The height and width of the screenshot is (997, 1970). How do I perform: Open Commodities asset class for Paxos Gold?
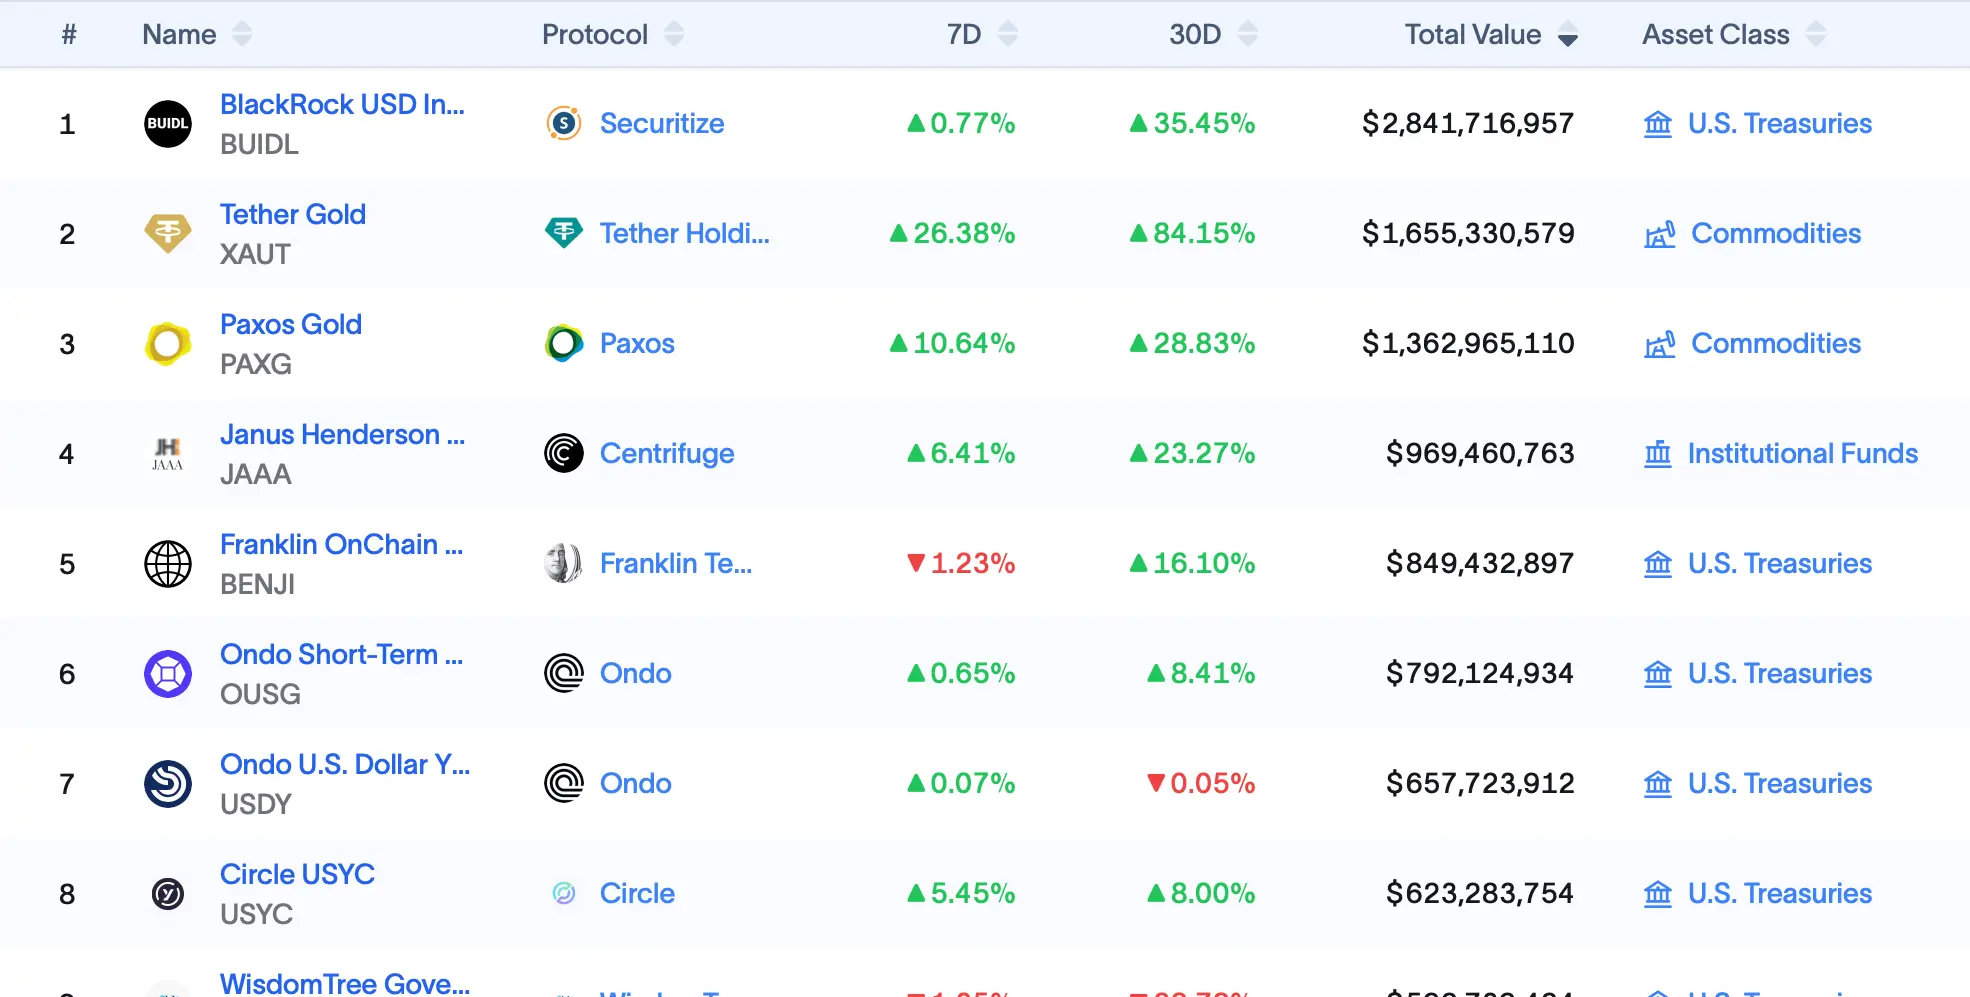(x=1776, y=344)
